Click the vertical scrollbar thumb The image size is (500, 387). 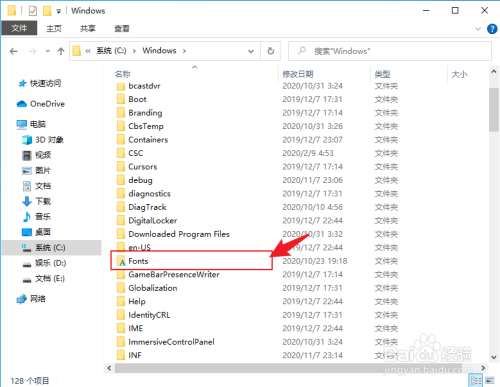tap(494, 110)
